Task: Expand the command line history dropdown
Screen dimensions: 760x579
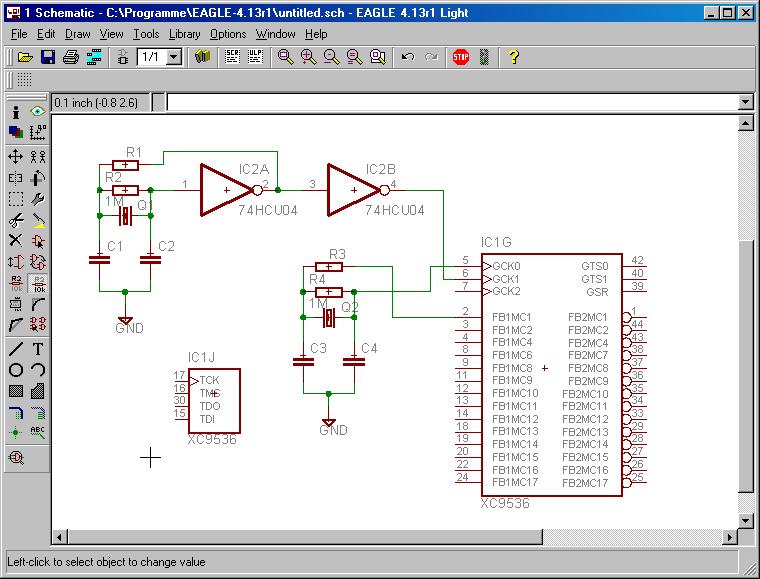Action: [745, 102]
